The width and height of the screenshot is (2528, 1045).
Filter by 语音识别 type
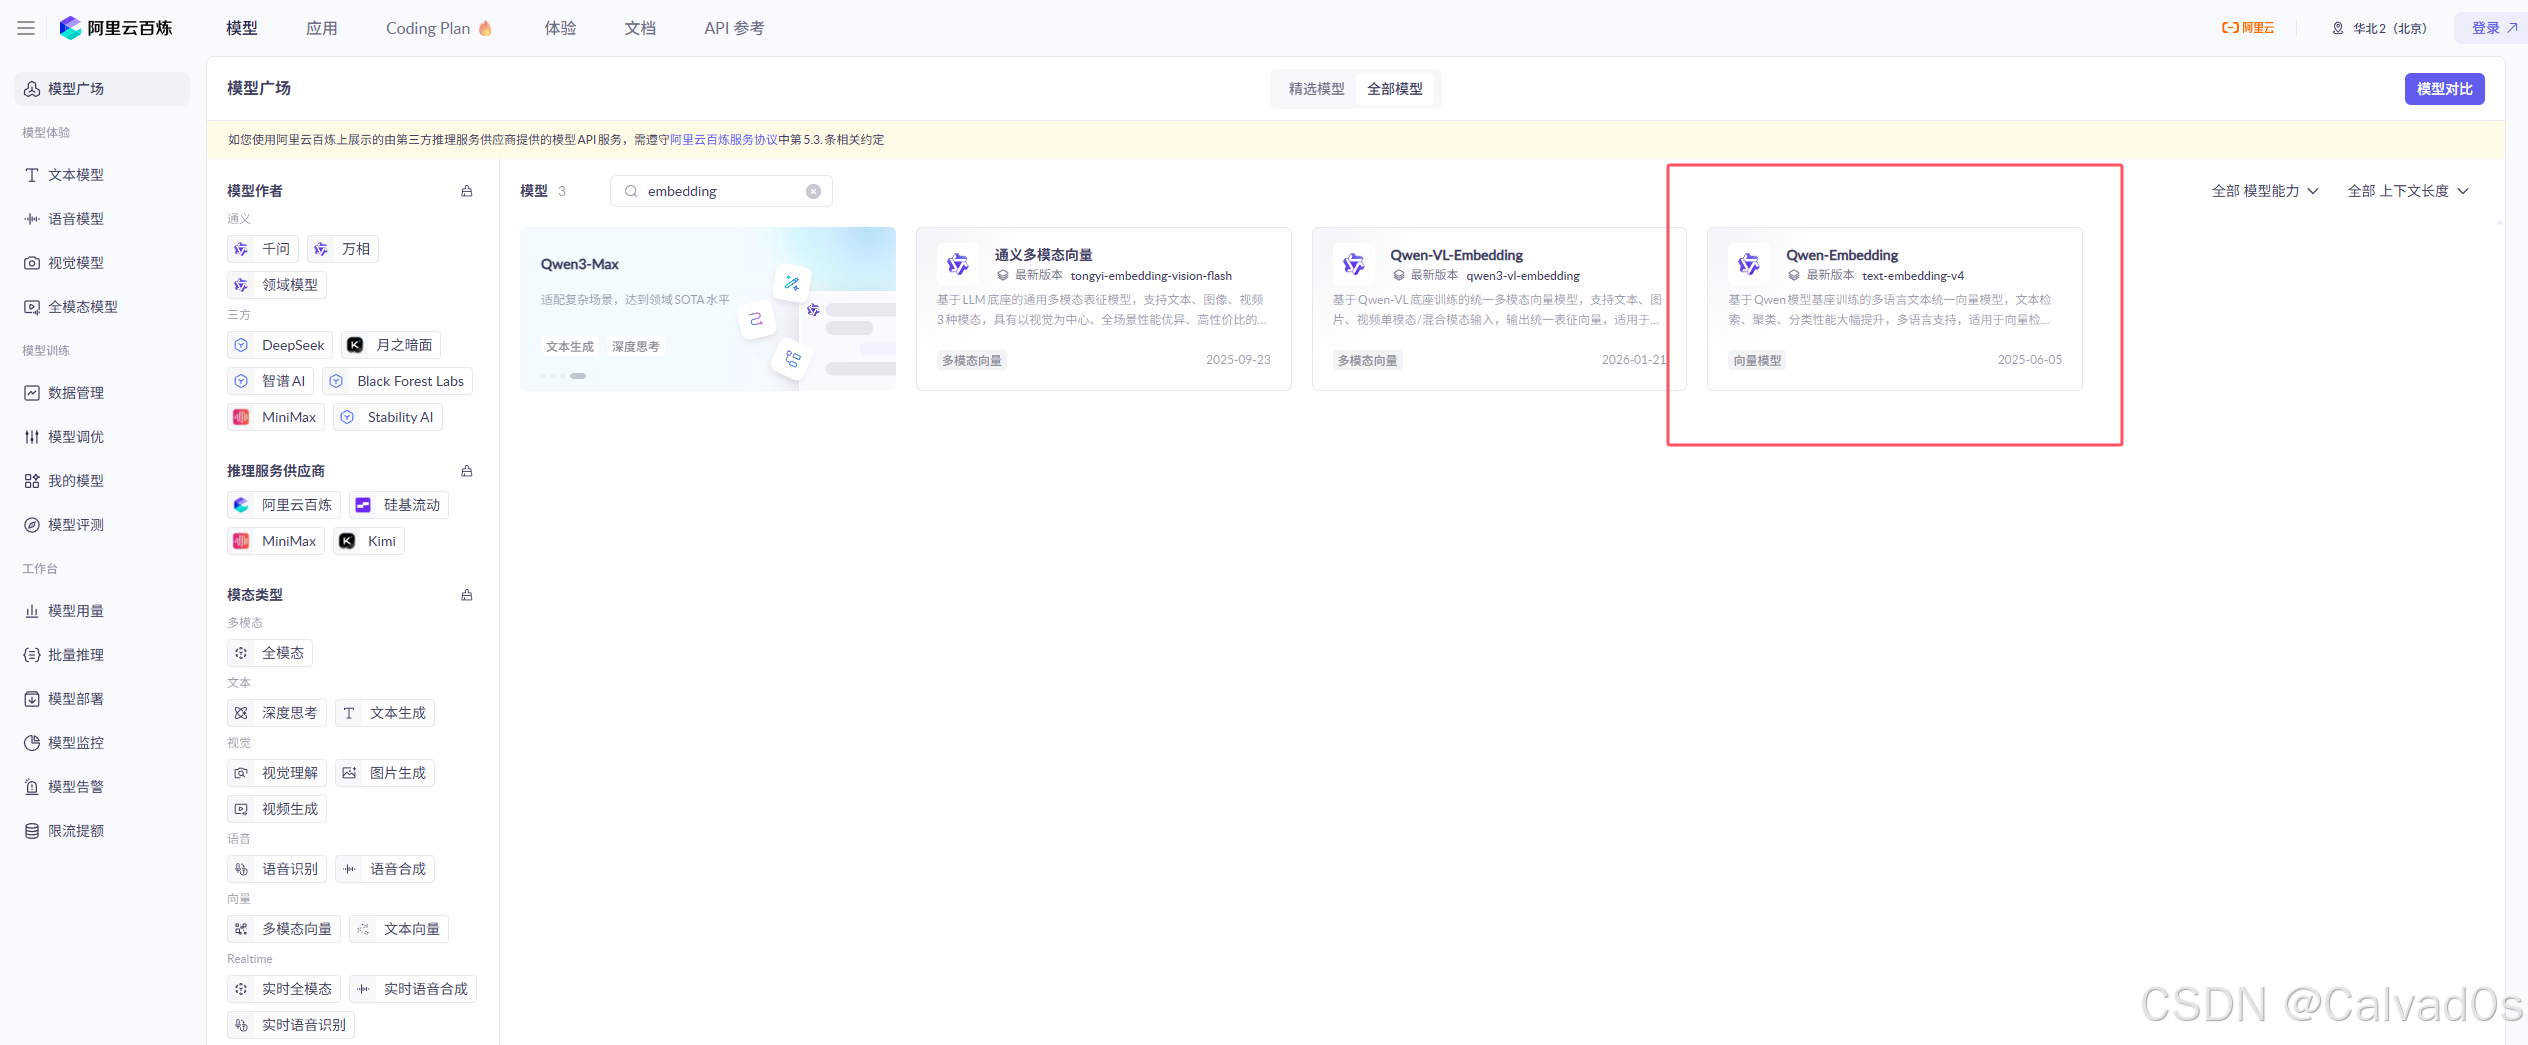click(x=277, y=869)
